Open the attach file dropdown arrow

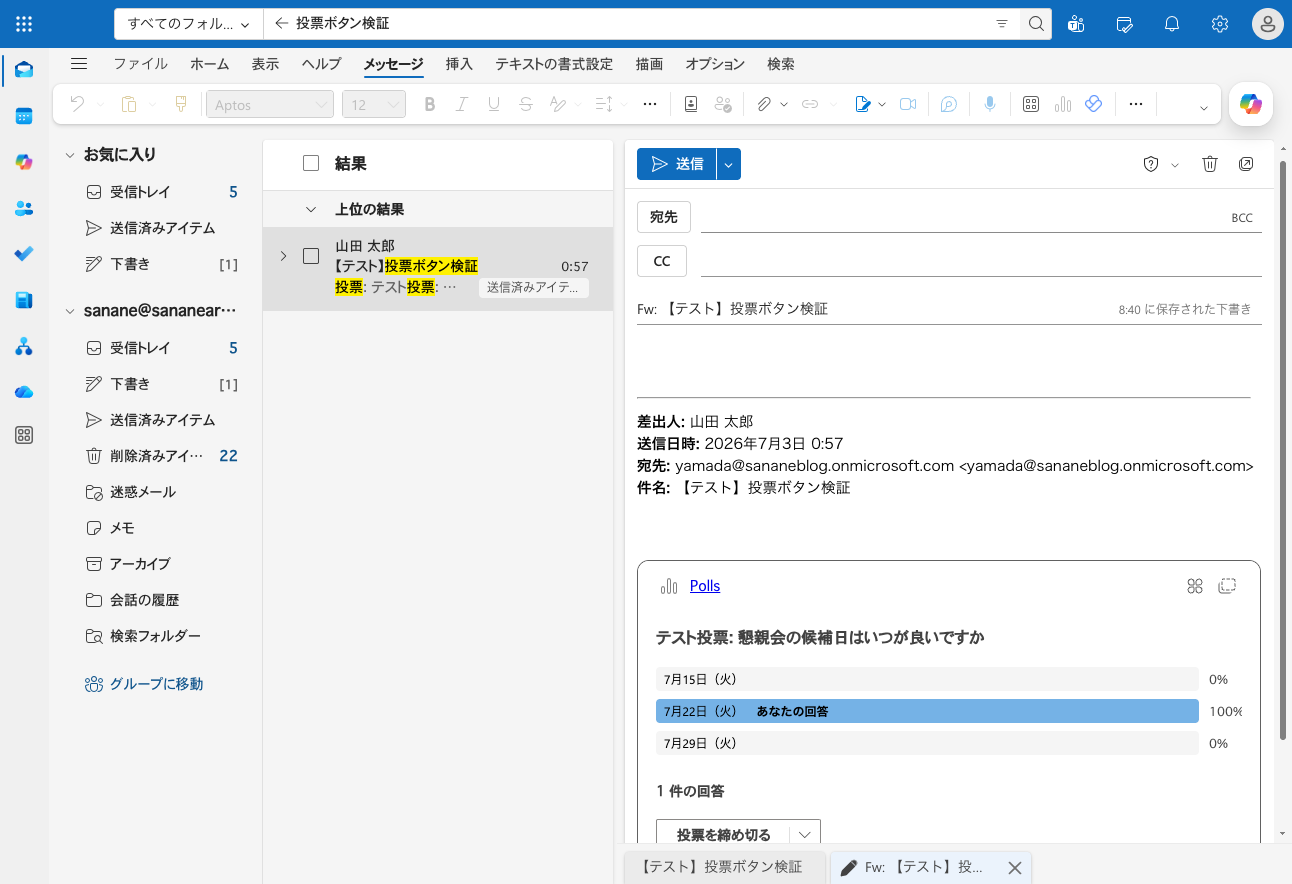point(784,104)
